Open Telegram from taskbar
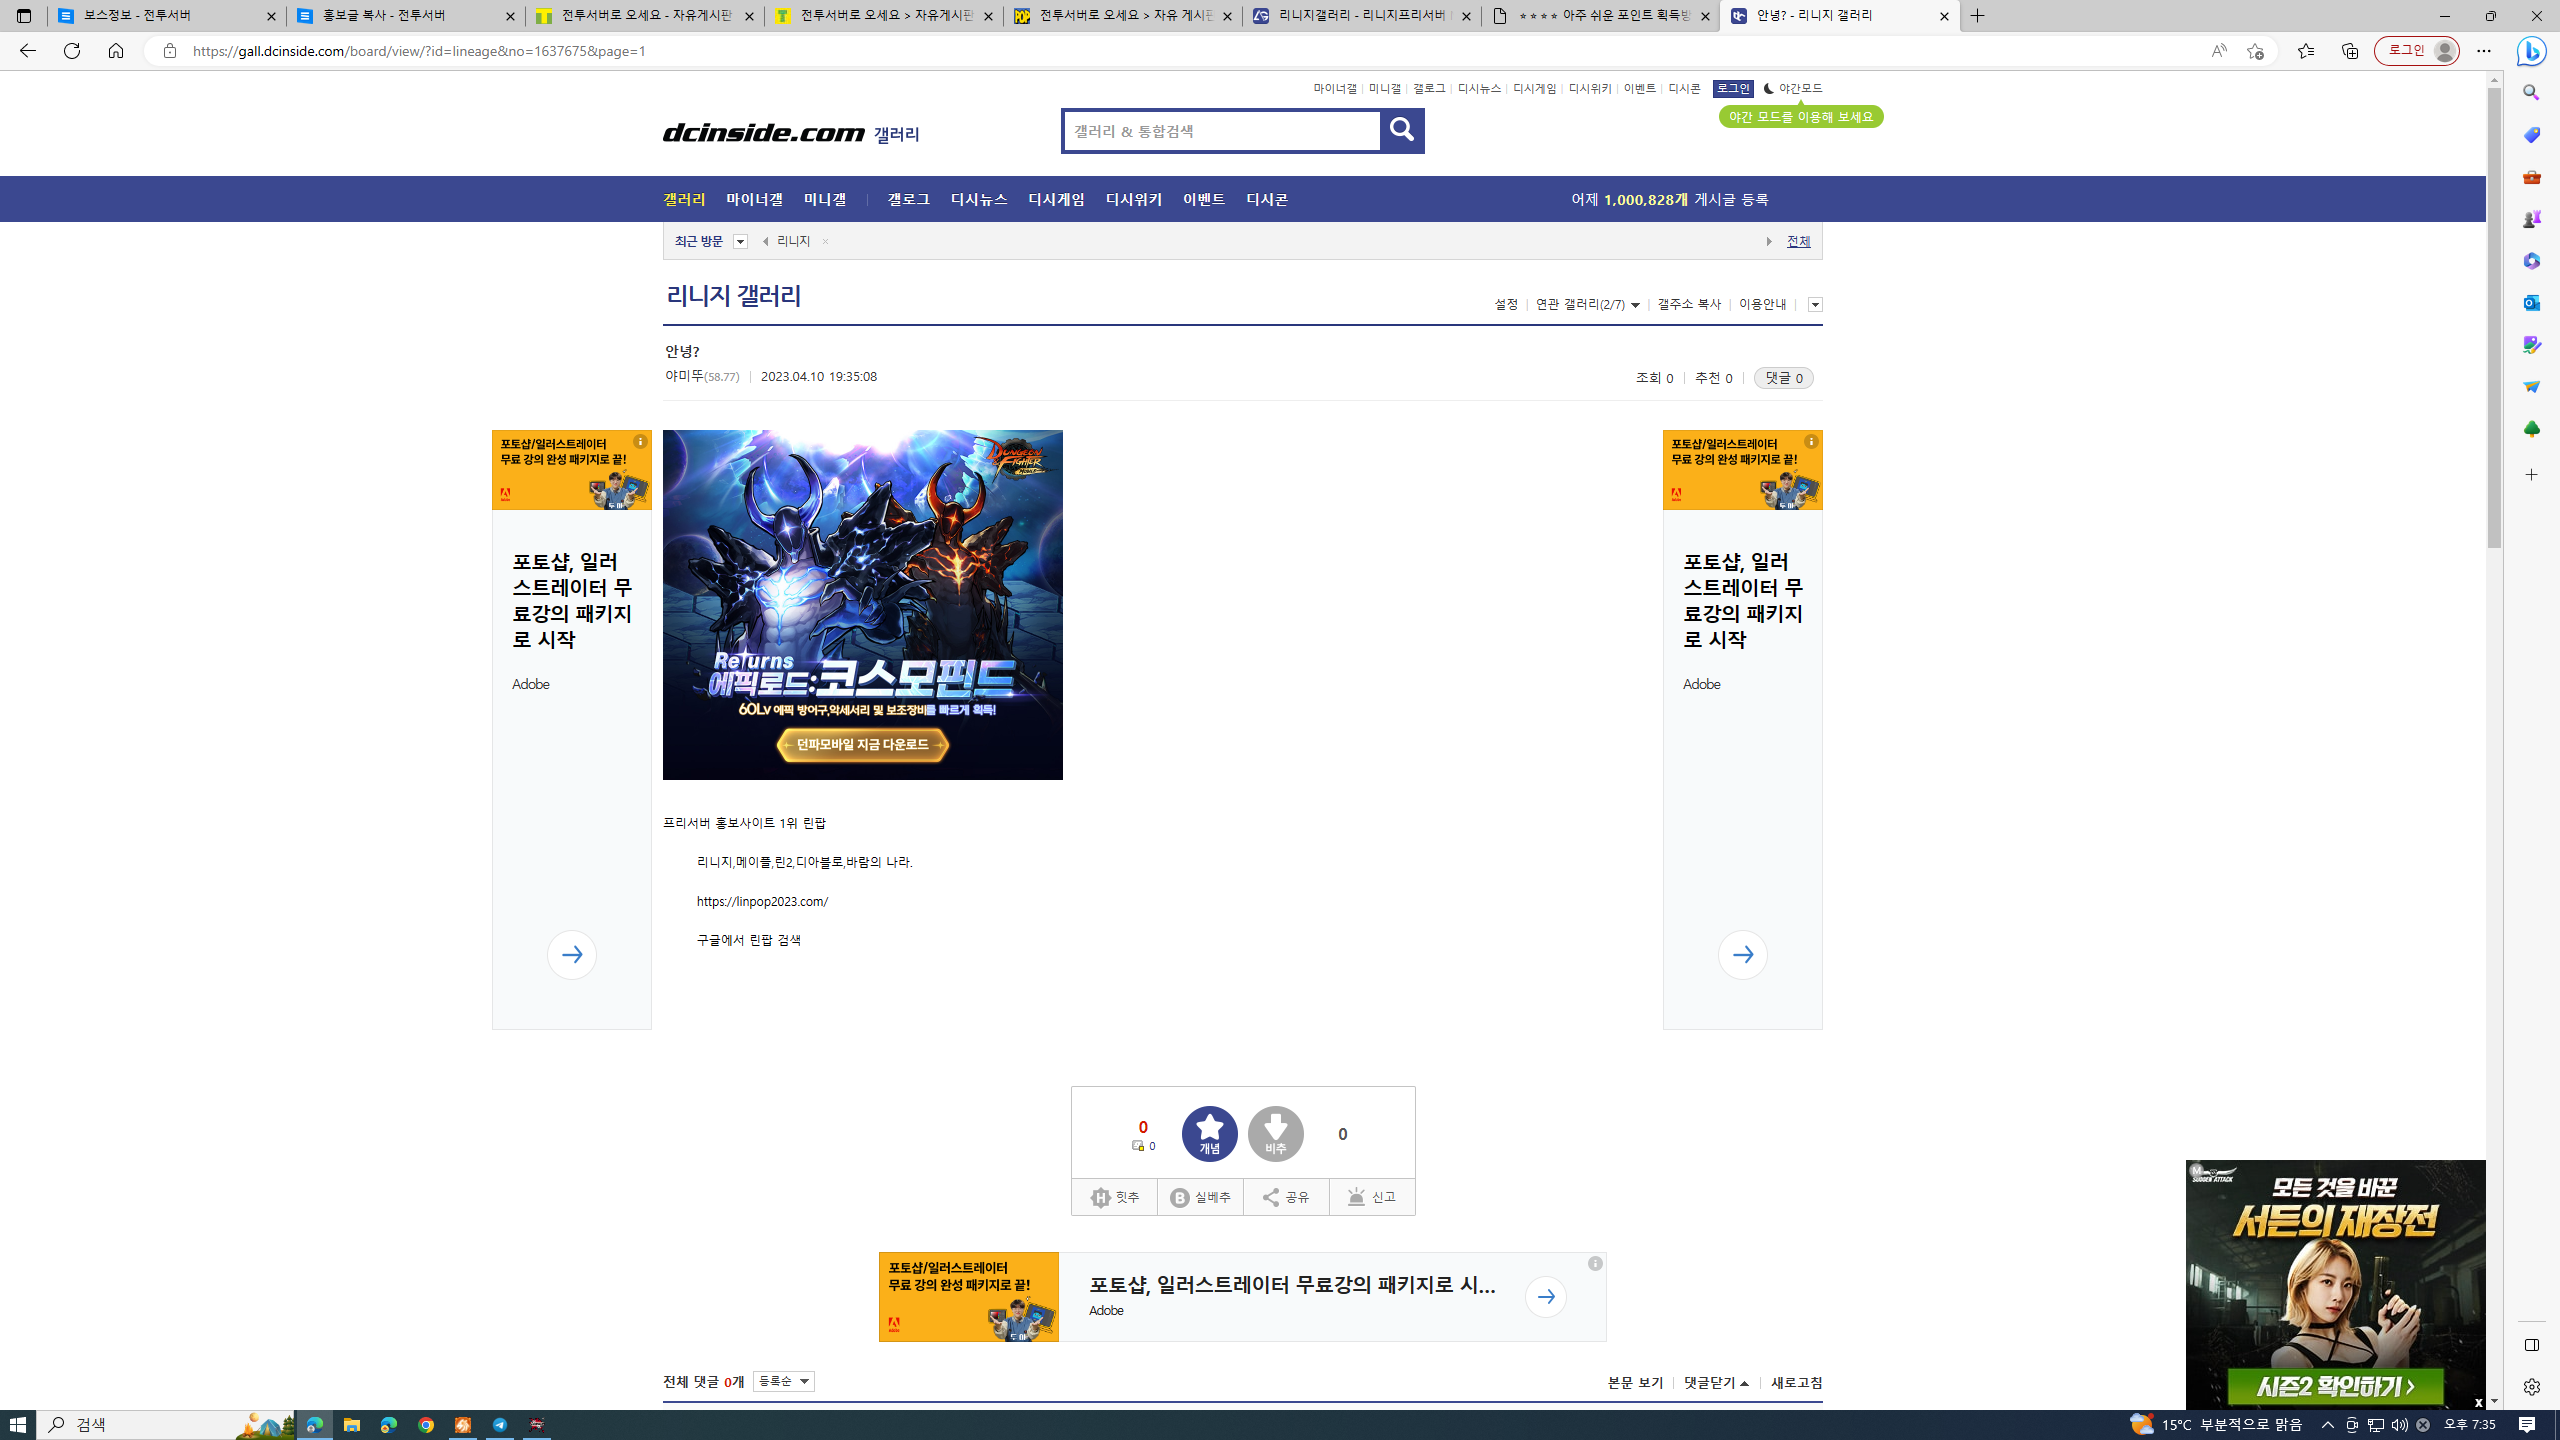The width and height of the screenshot is (2560, 1440). point(500,1425)
